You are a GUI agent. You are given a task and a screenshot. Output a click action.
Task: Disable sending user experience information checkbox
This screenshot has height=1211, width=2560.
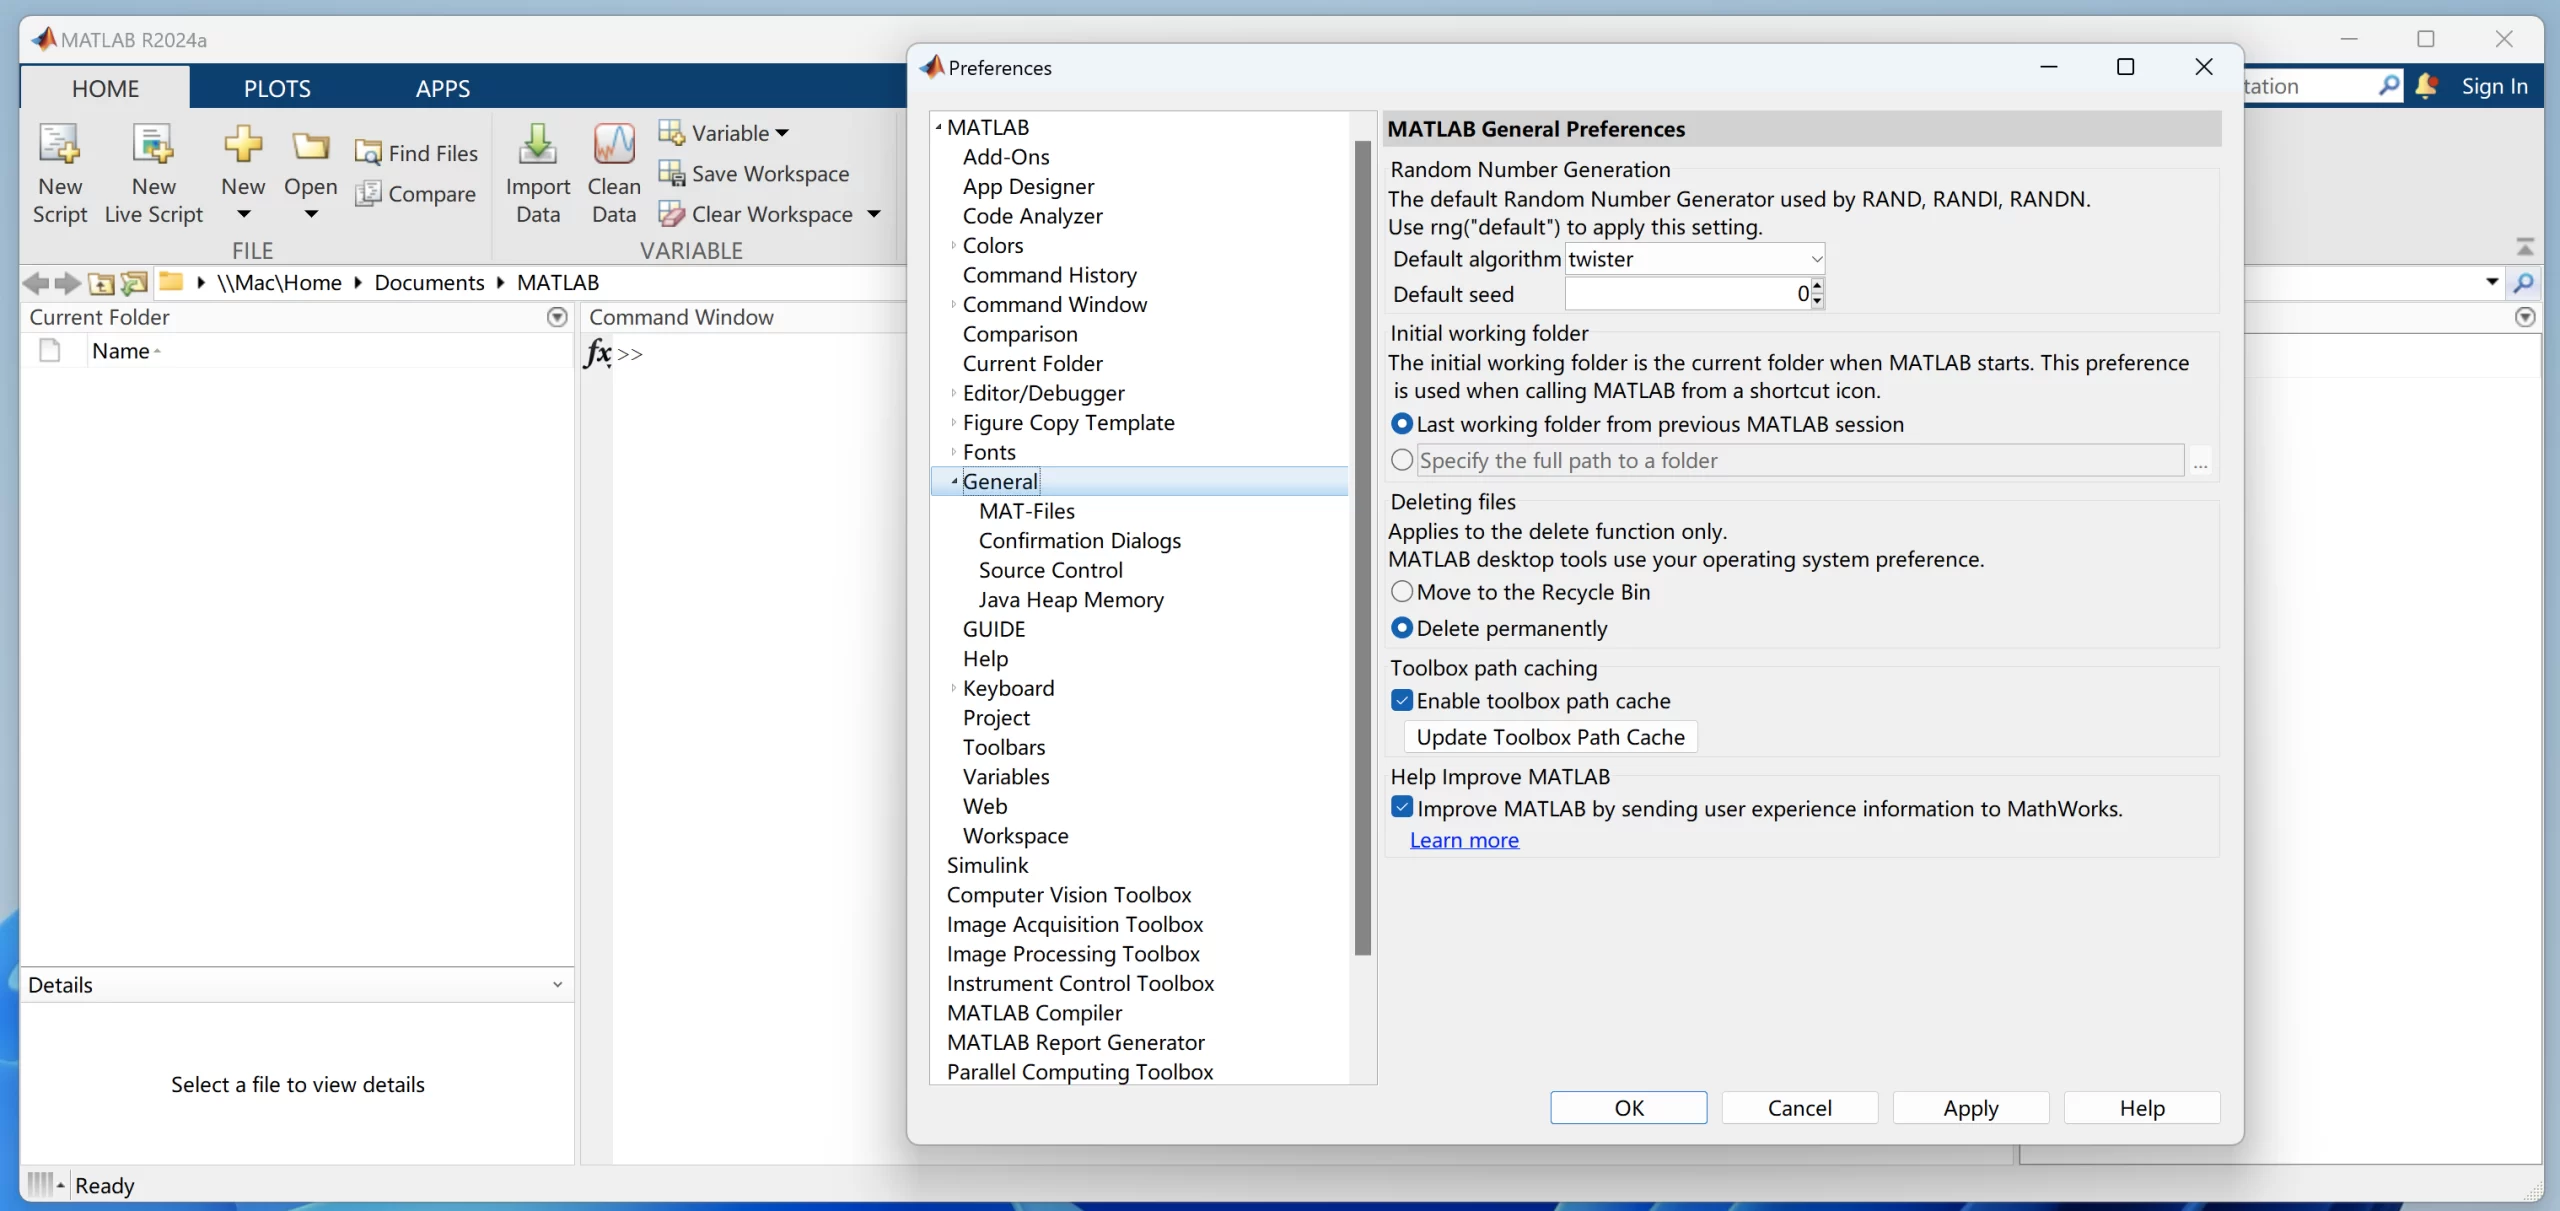click(x=1402, y=808)
